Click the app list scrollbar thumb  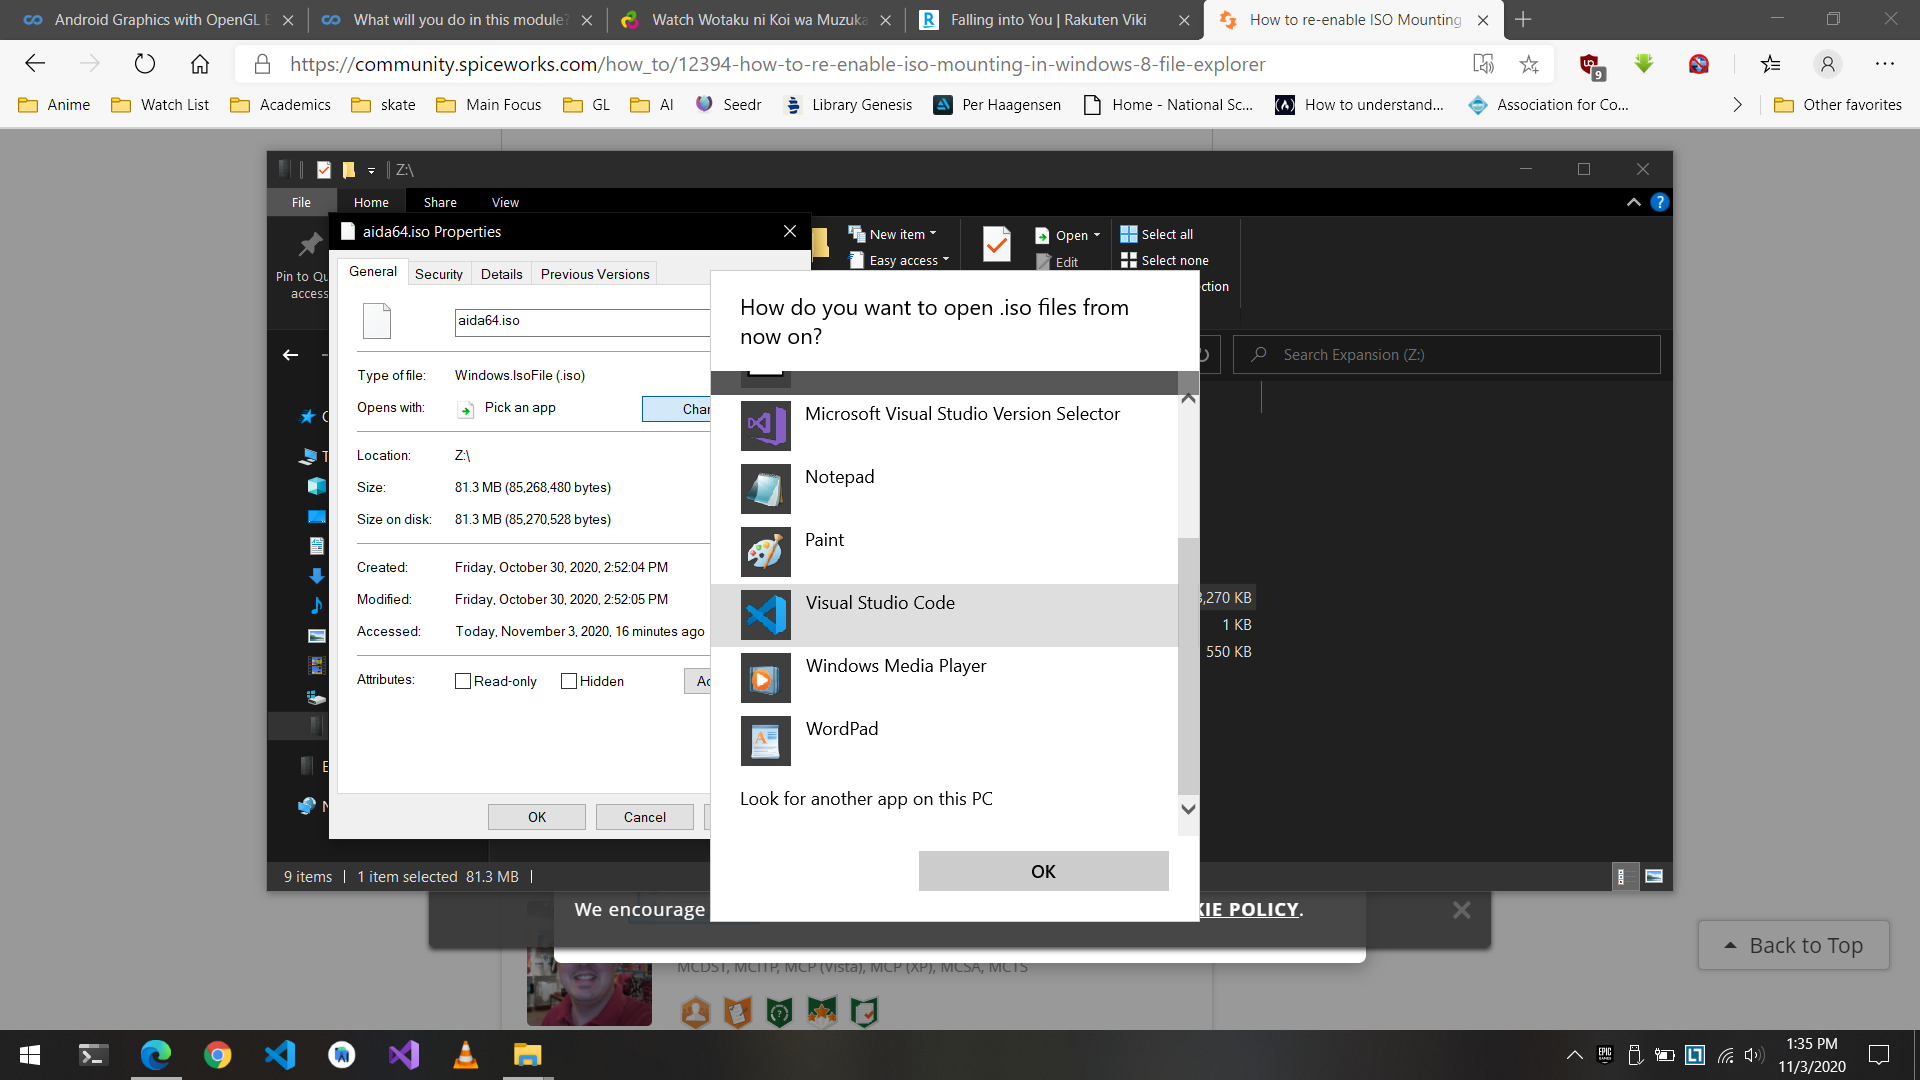pos(1188,665)
